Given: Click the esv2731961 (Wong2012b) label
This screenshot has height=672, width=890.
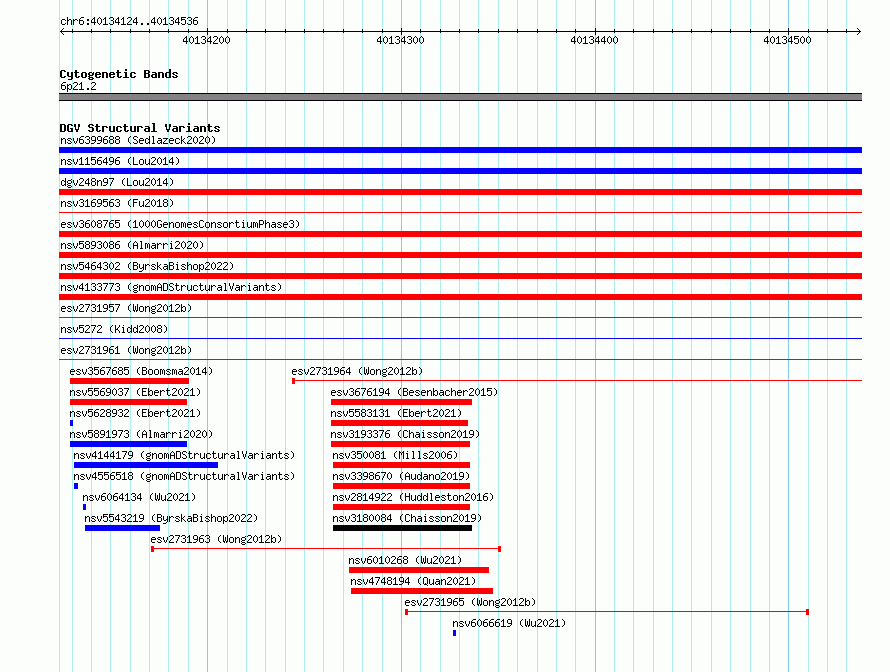Looking at the screenshot, I should (x=126, y=350).
